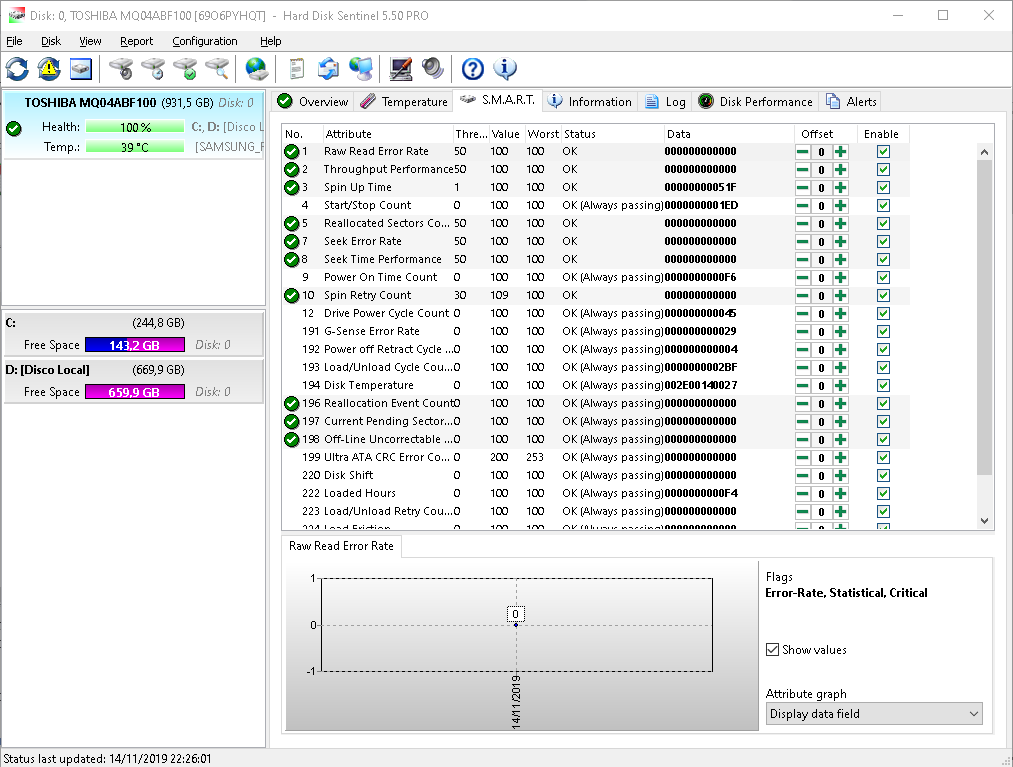This screenshot has height=767, width=1013.
Task: Open the Disk menu
Action: pos(51,41)
